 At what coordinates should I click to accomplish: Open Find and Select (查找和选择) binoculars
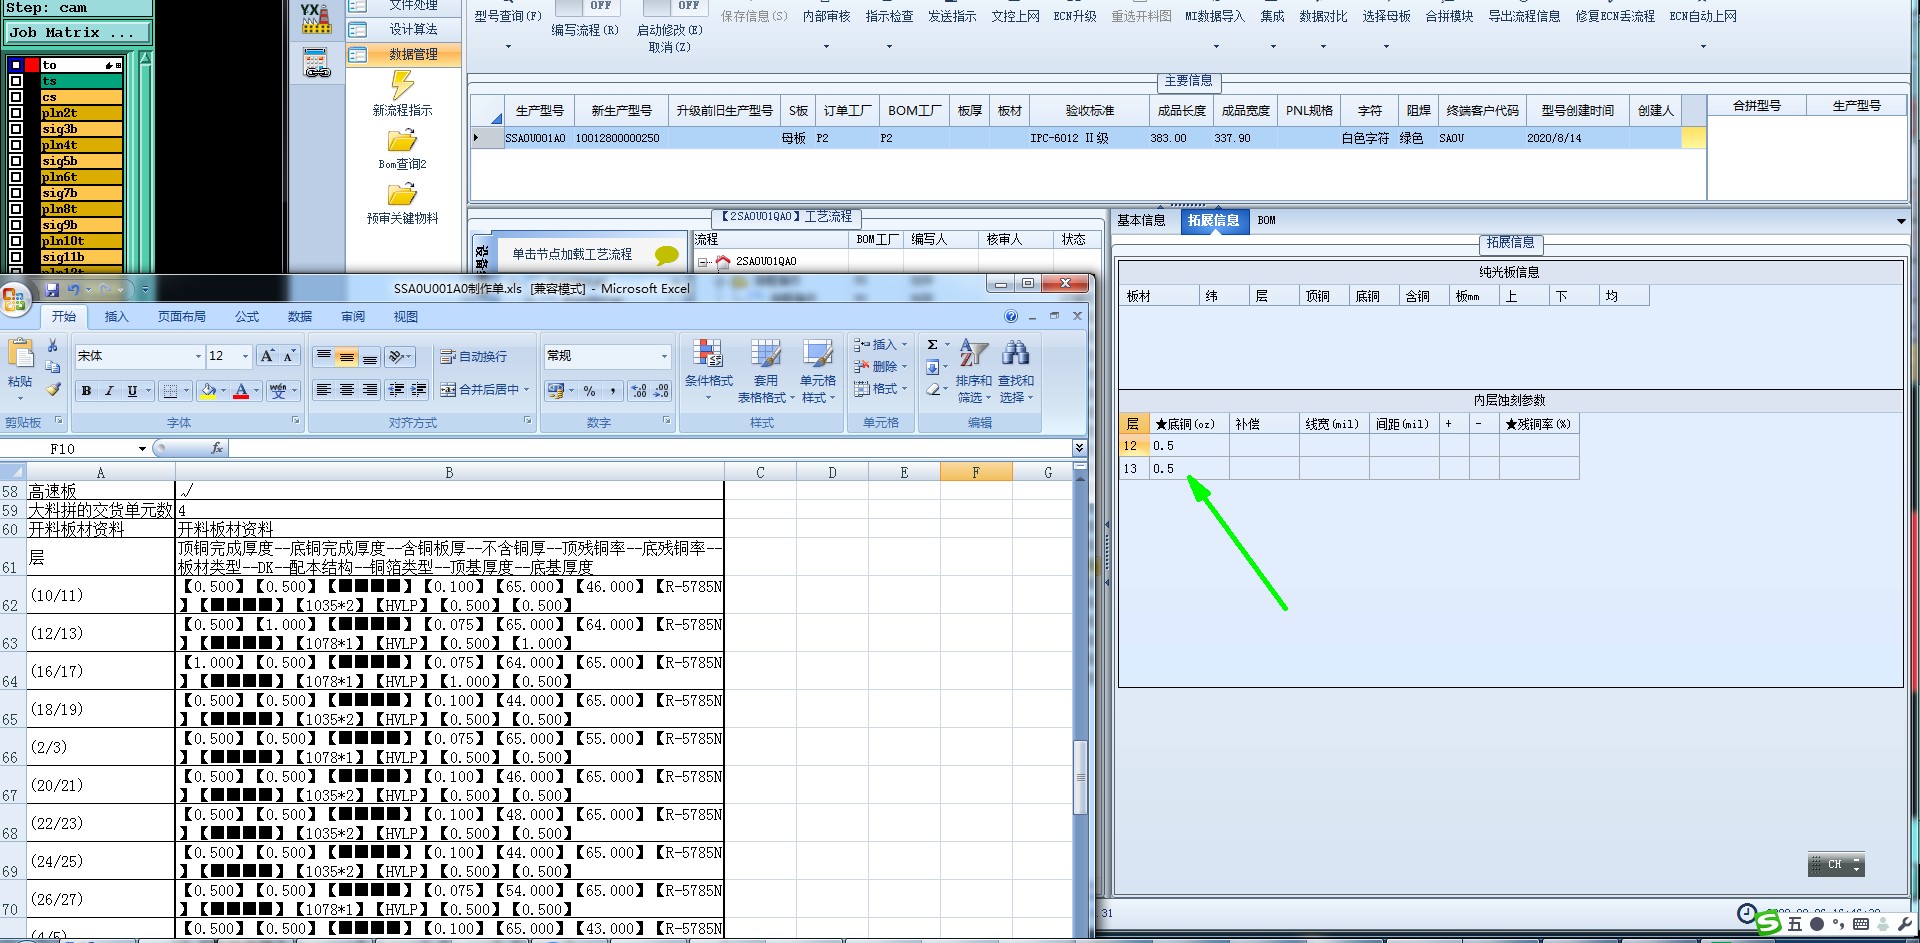pyautogui.click(x=1016, y=370)
